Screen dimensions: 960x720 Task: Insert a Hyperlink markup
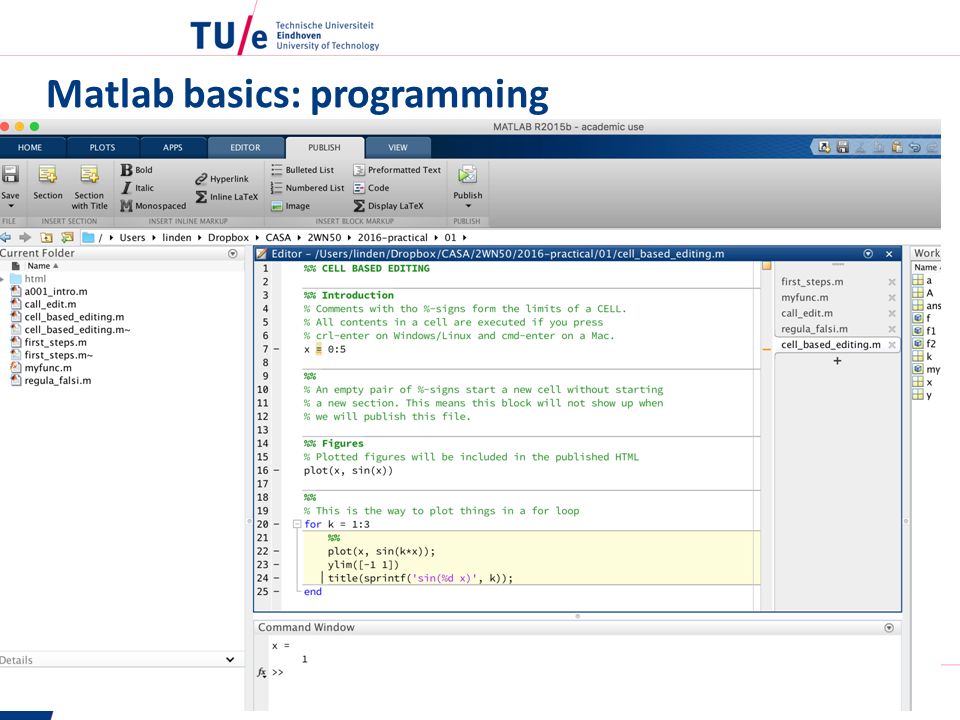[222, 179]
